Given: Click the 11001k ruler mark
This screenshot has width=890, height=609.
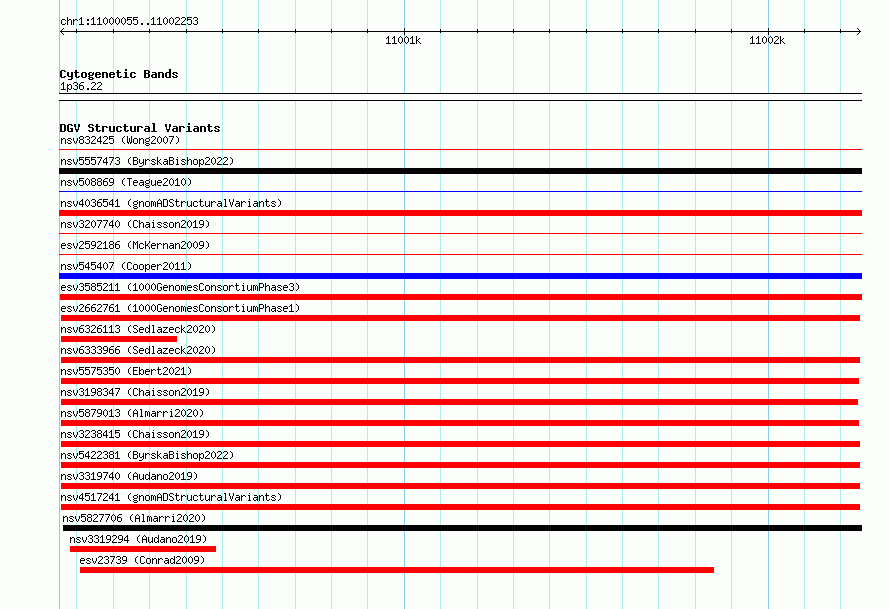Looking at the screenshot, I should click(x=403, y=40).
